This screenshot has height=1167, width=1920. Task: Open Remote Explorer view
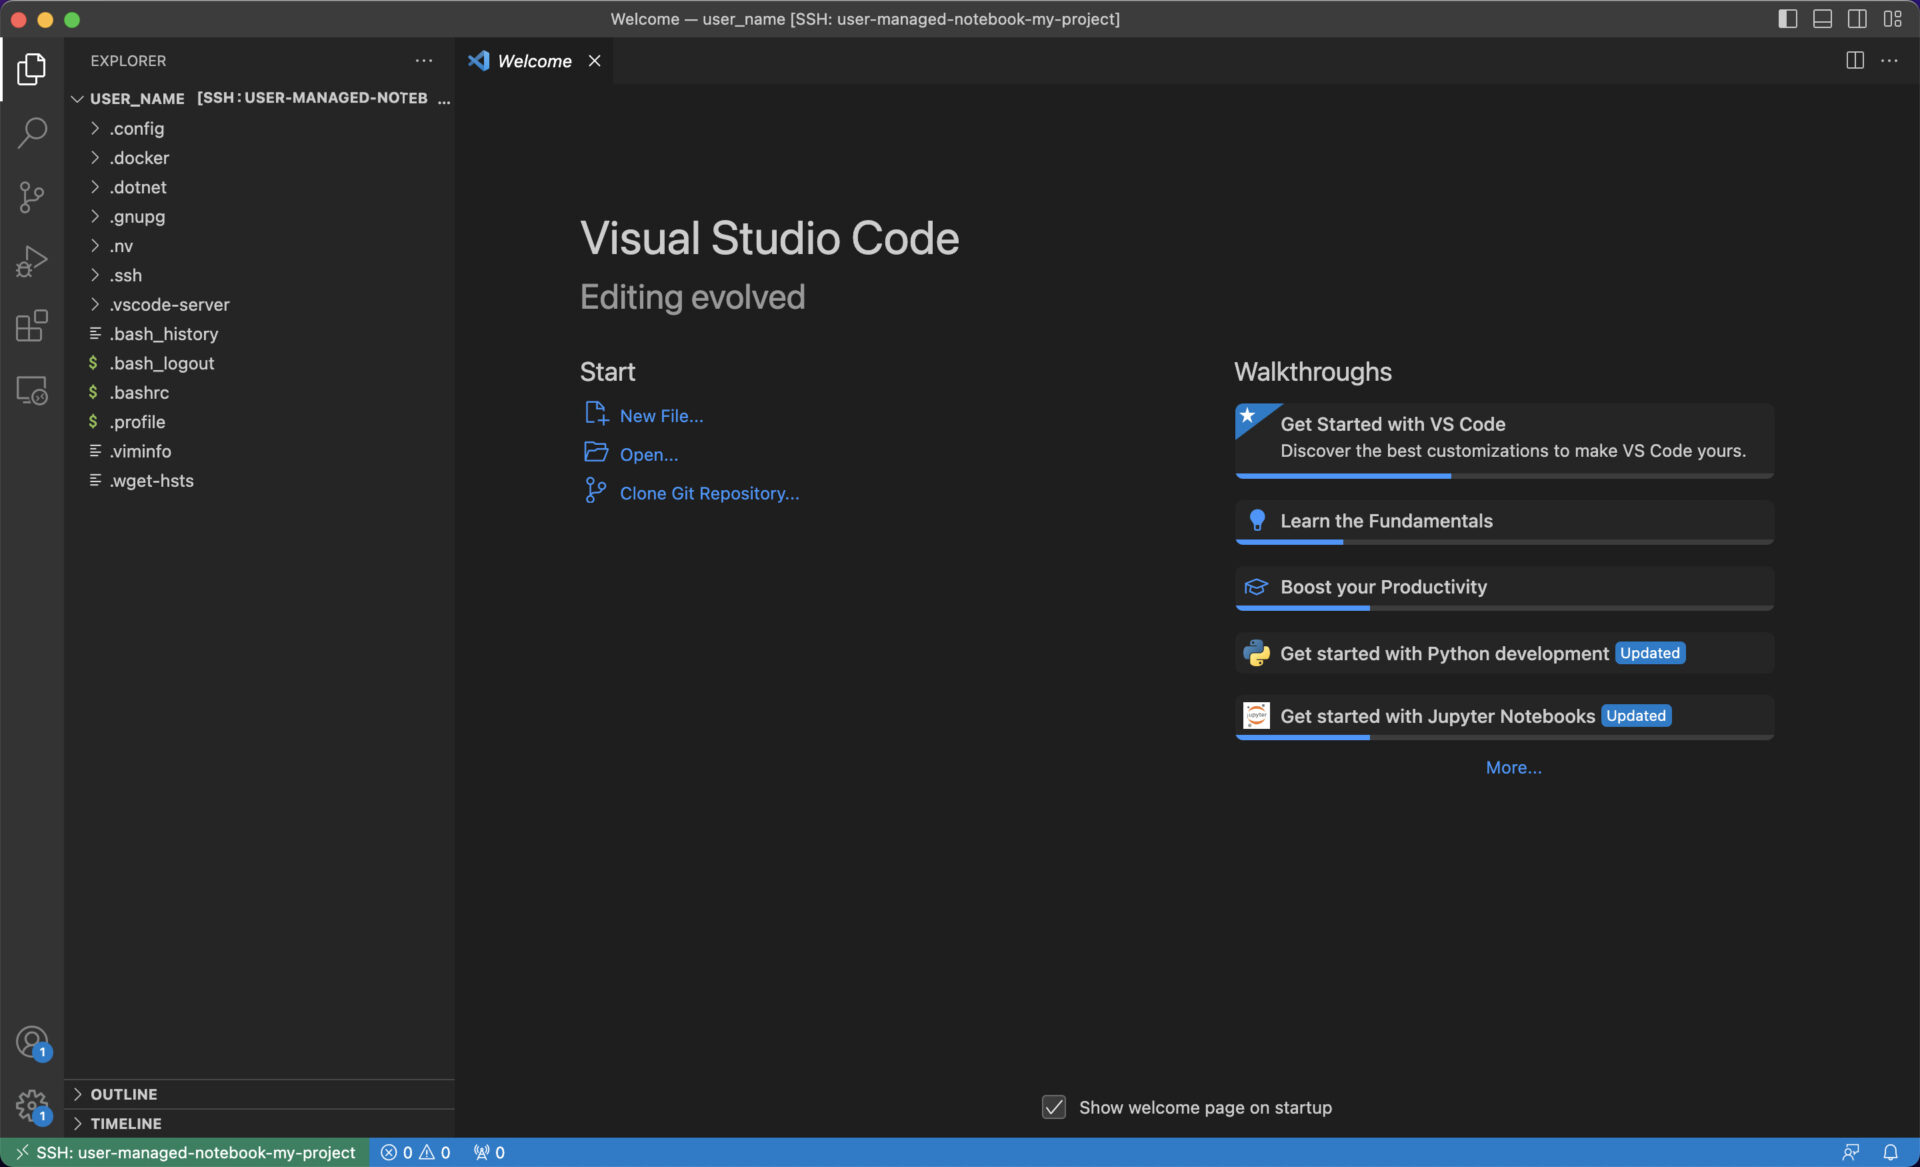[32, 390]
